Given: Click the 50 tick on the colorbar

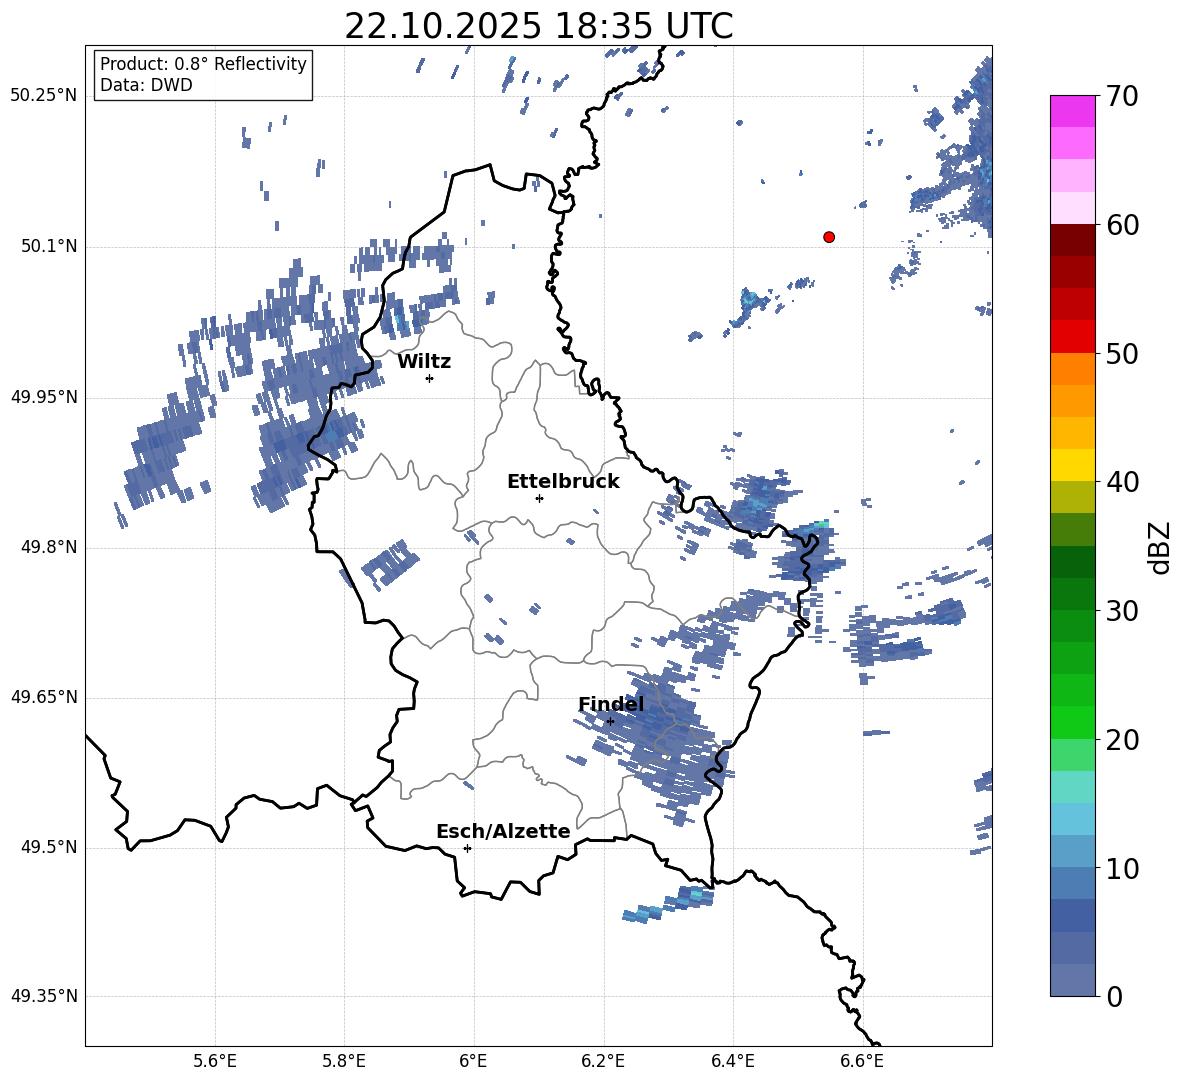Looking at the screenshot, I should click(1122, 353).
